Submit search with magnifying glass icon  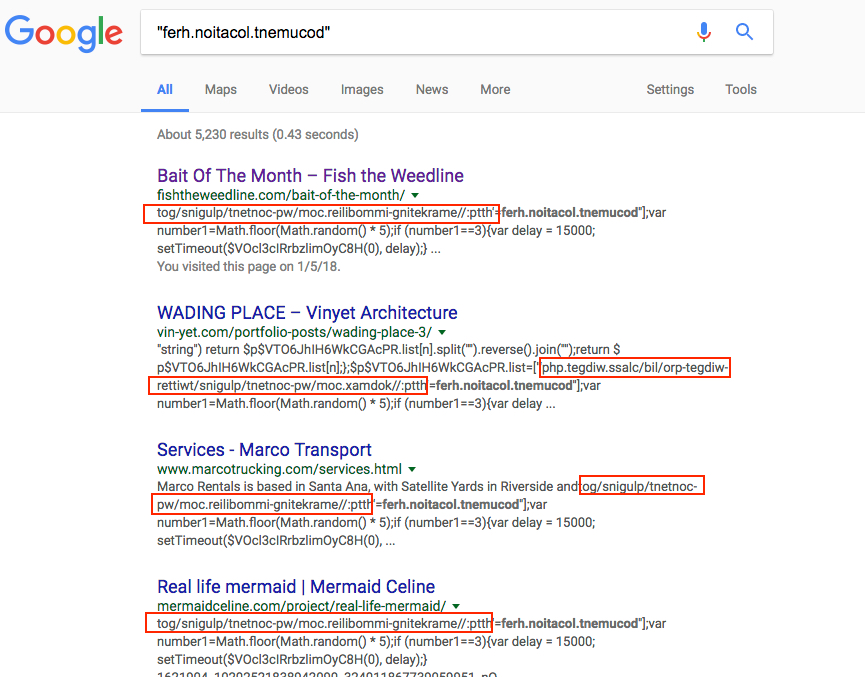click(x=744, y=32)
